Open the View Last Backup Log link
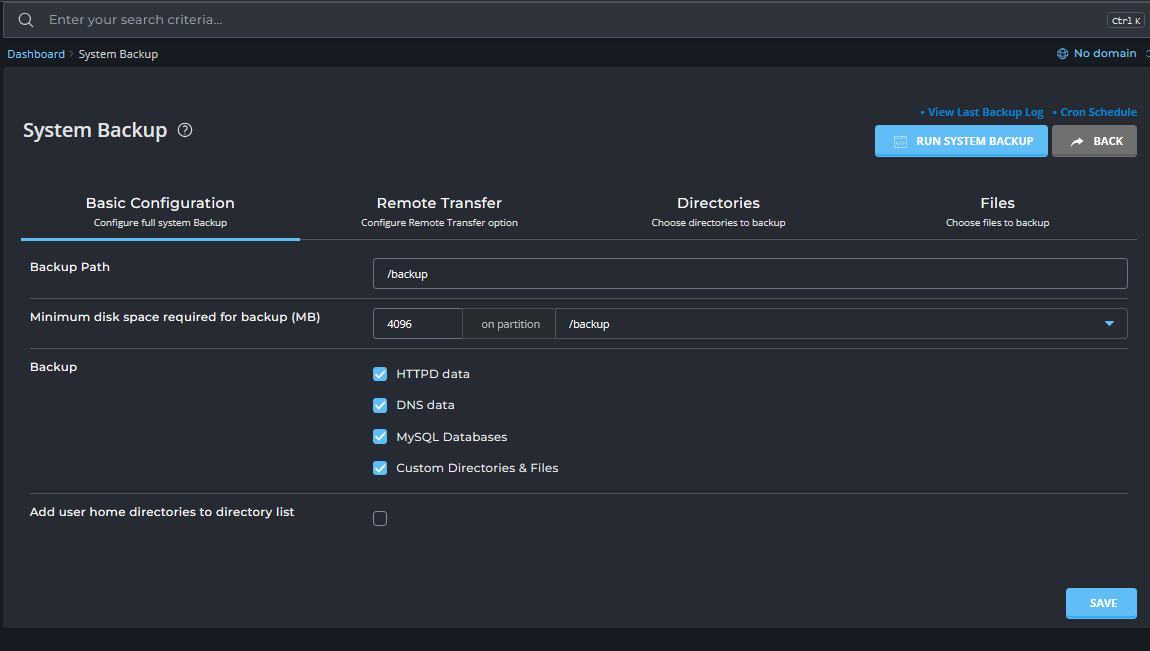 pyautogui.click(x=984, y=112)
